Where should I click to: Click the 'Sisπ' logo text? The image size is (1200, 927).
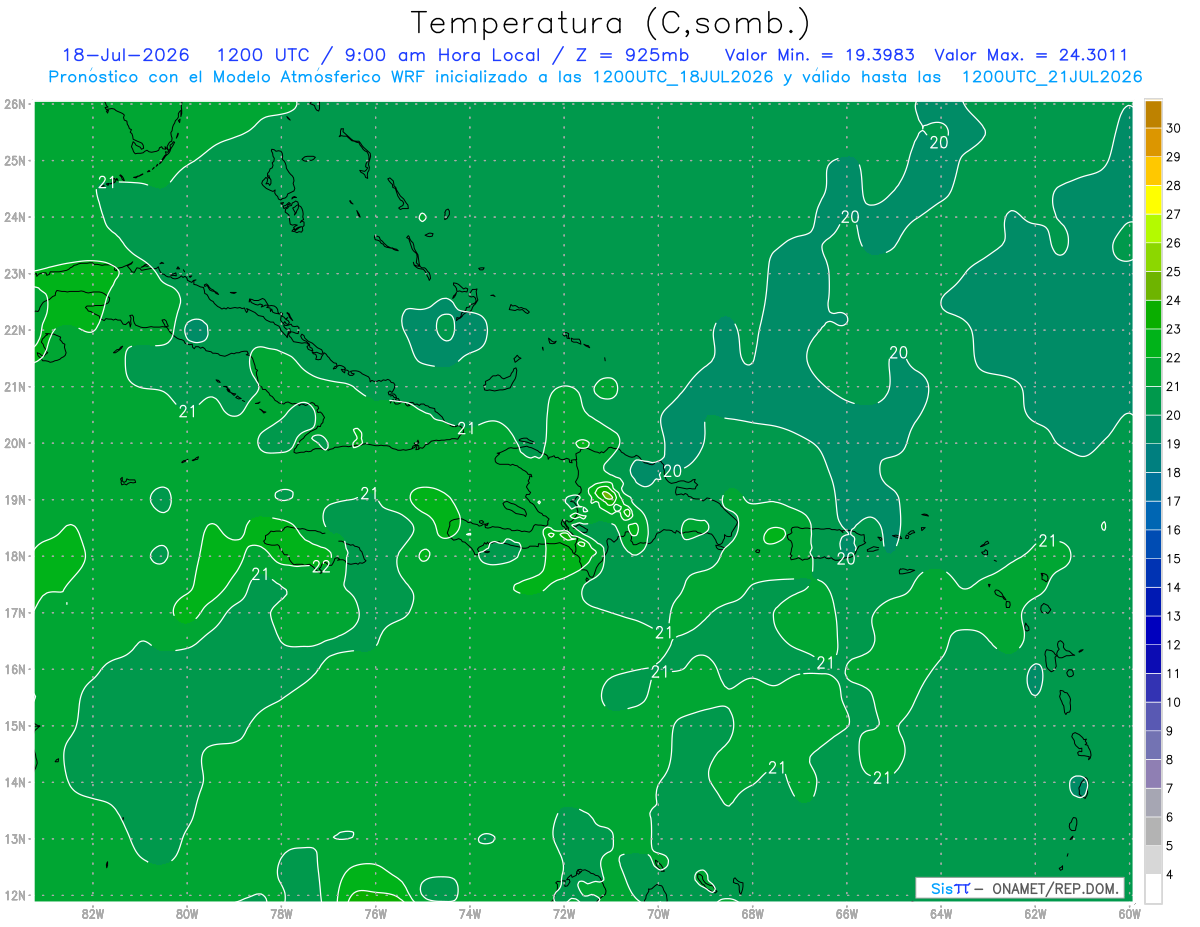(949, 888)
